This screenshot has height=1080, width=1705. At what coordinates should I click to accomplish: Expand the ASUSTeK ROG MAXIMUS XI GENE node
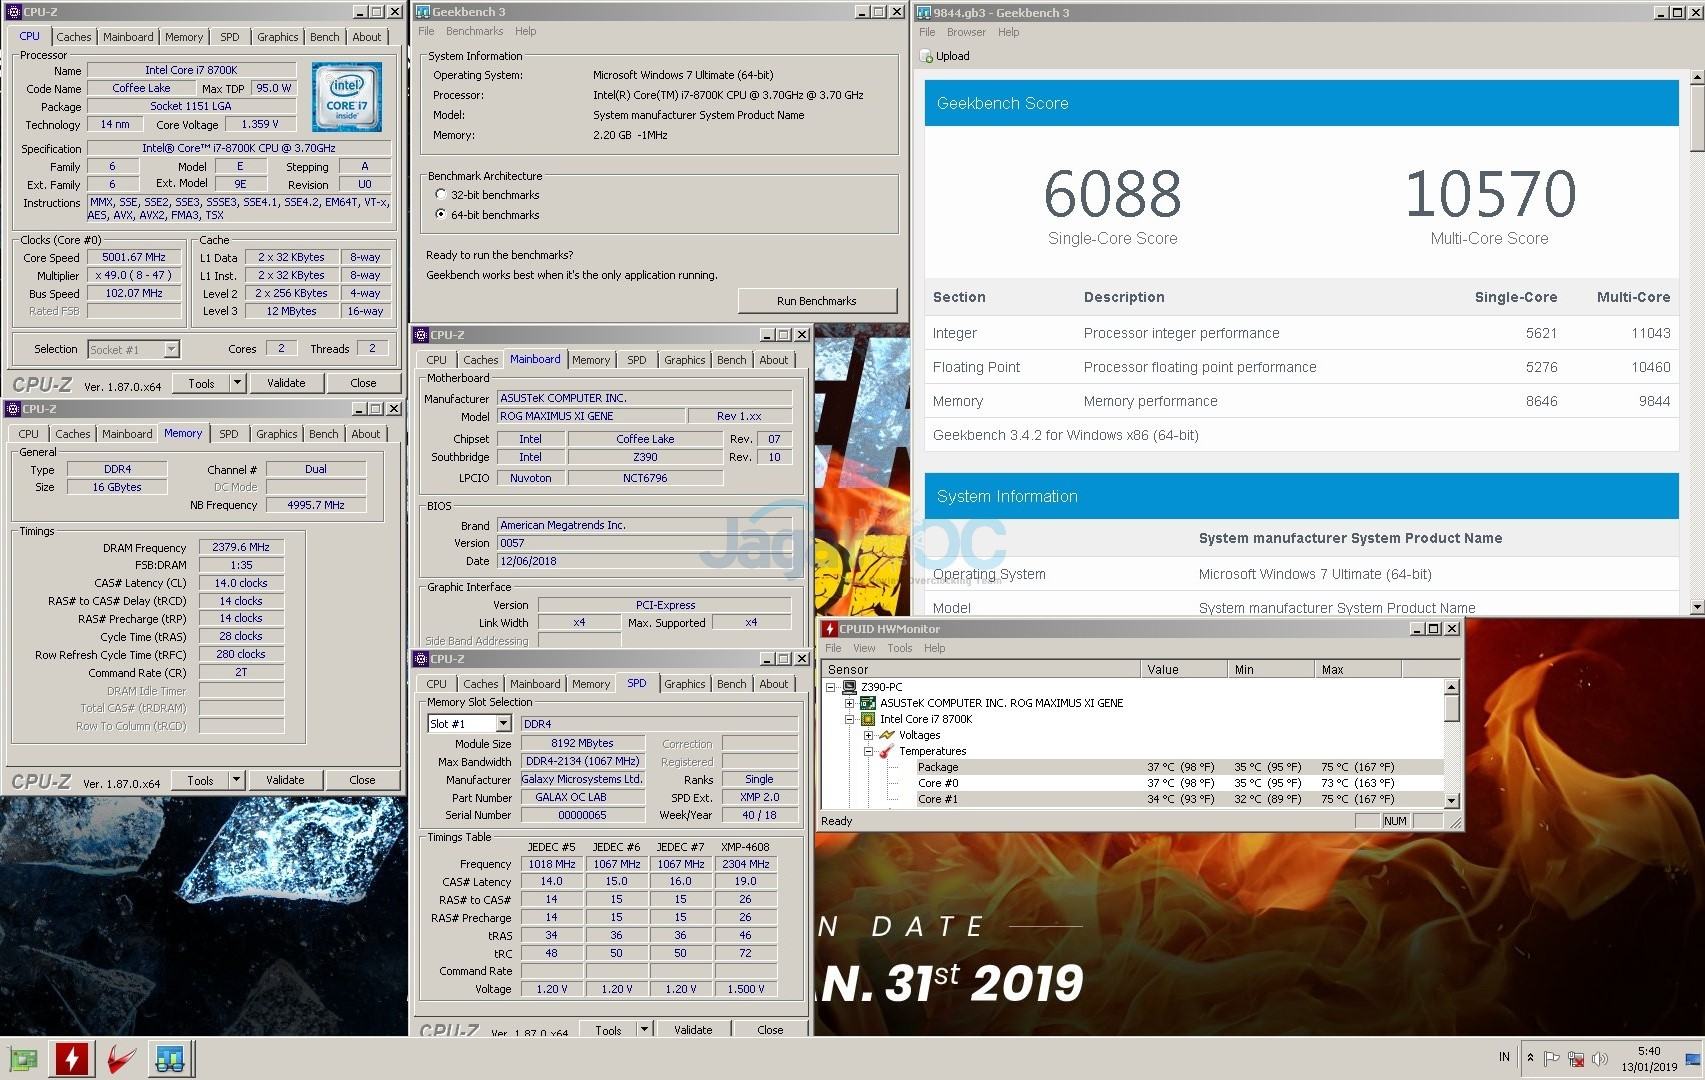pyautogui.click(x=850, y=703)
